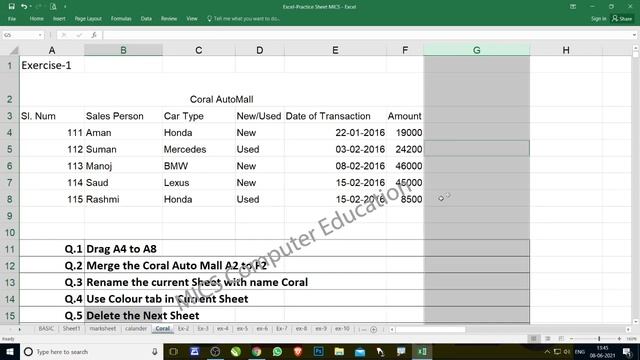This screenshot has height=360, width=640.
Task: Select cell containing Exercise-1
Action: point(51,65)
